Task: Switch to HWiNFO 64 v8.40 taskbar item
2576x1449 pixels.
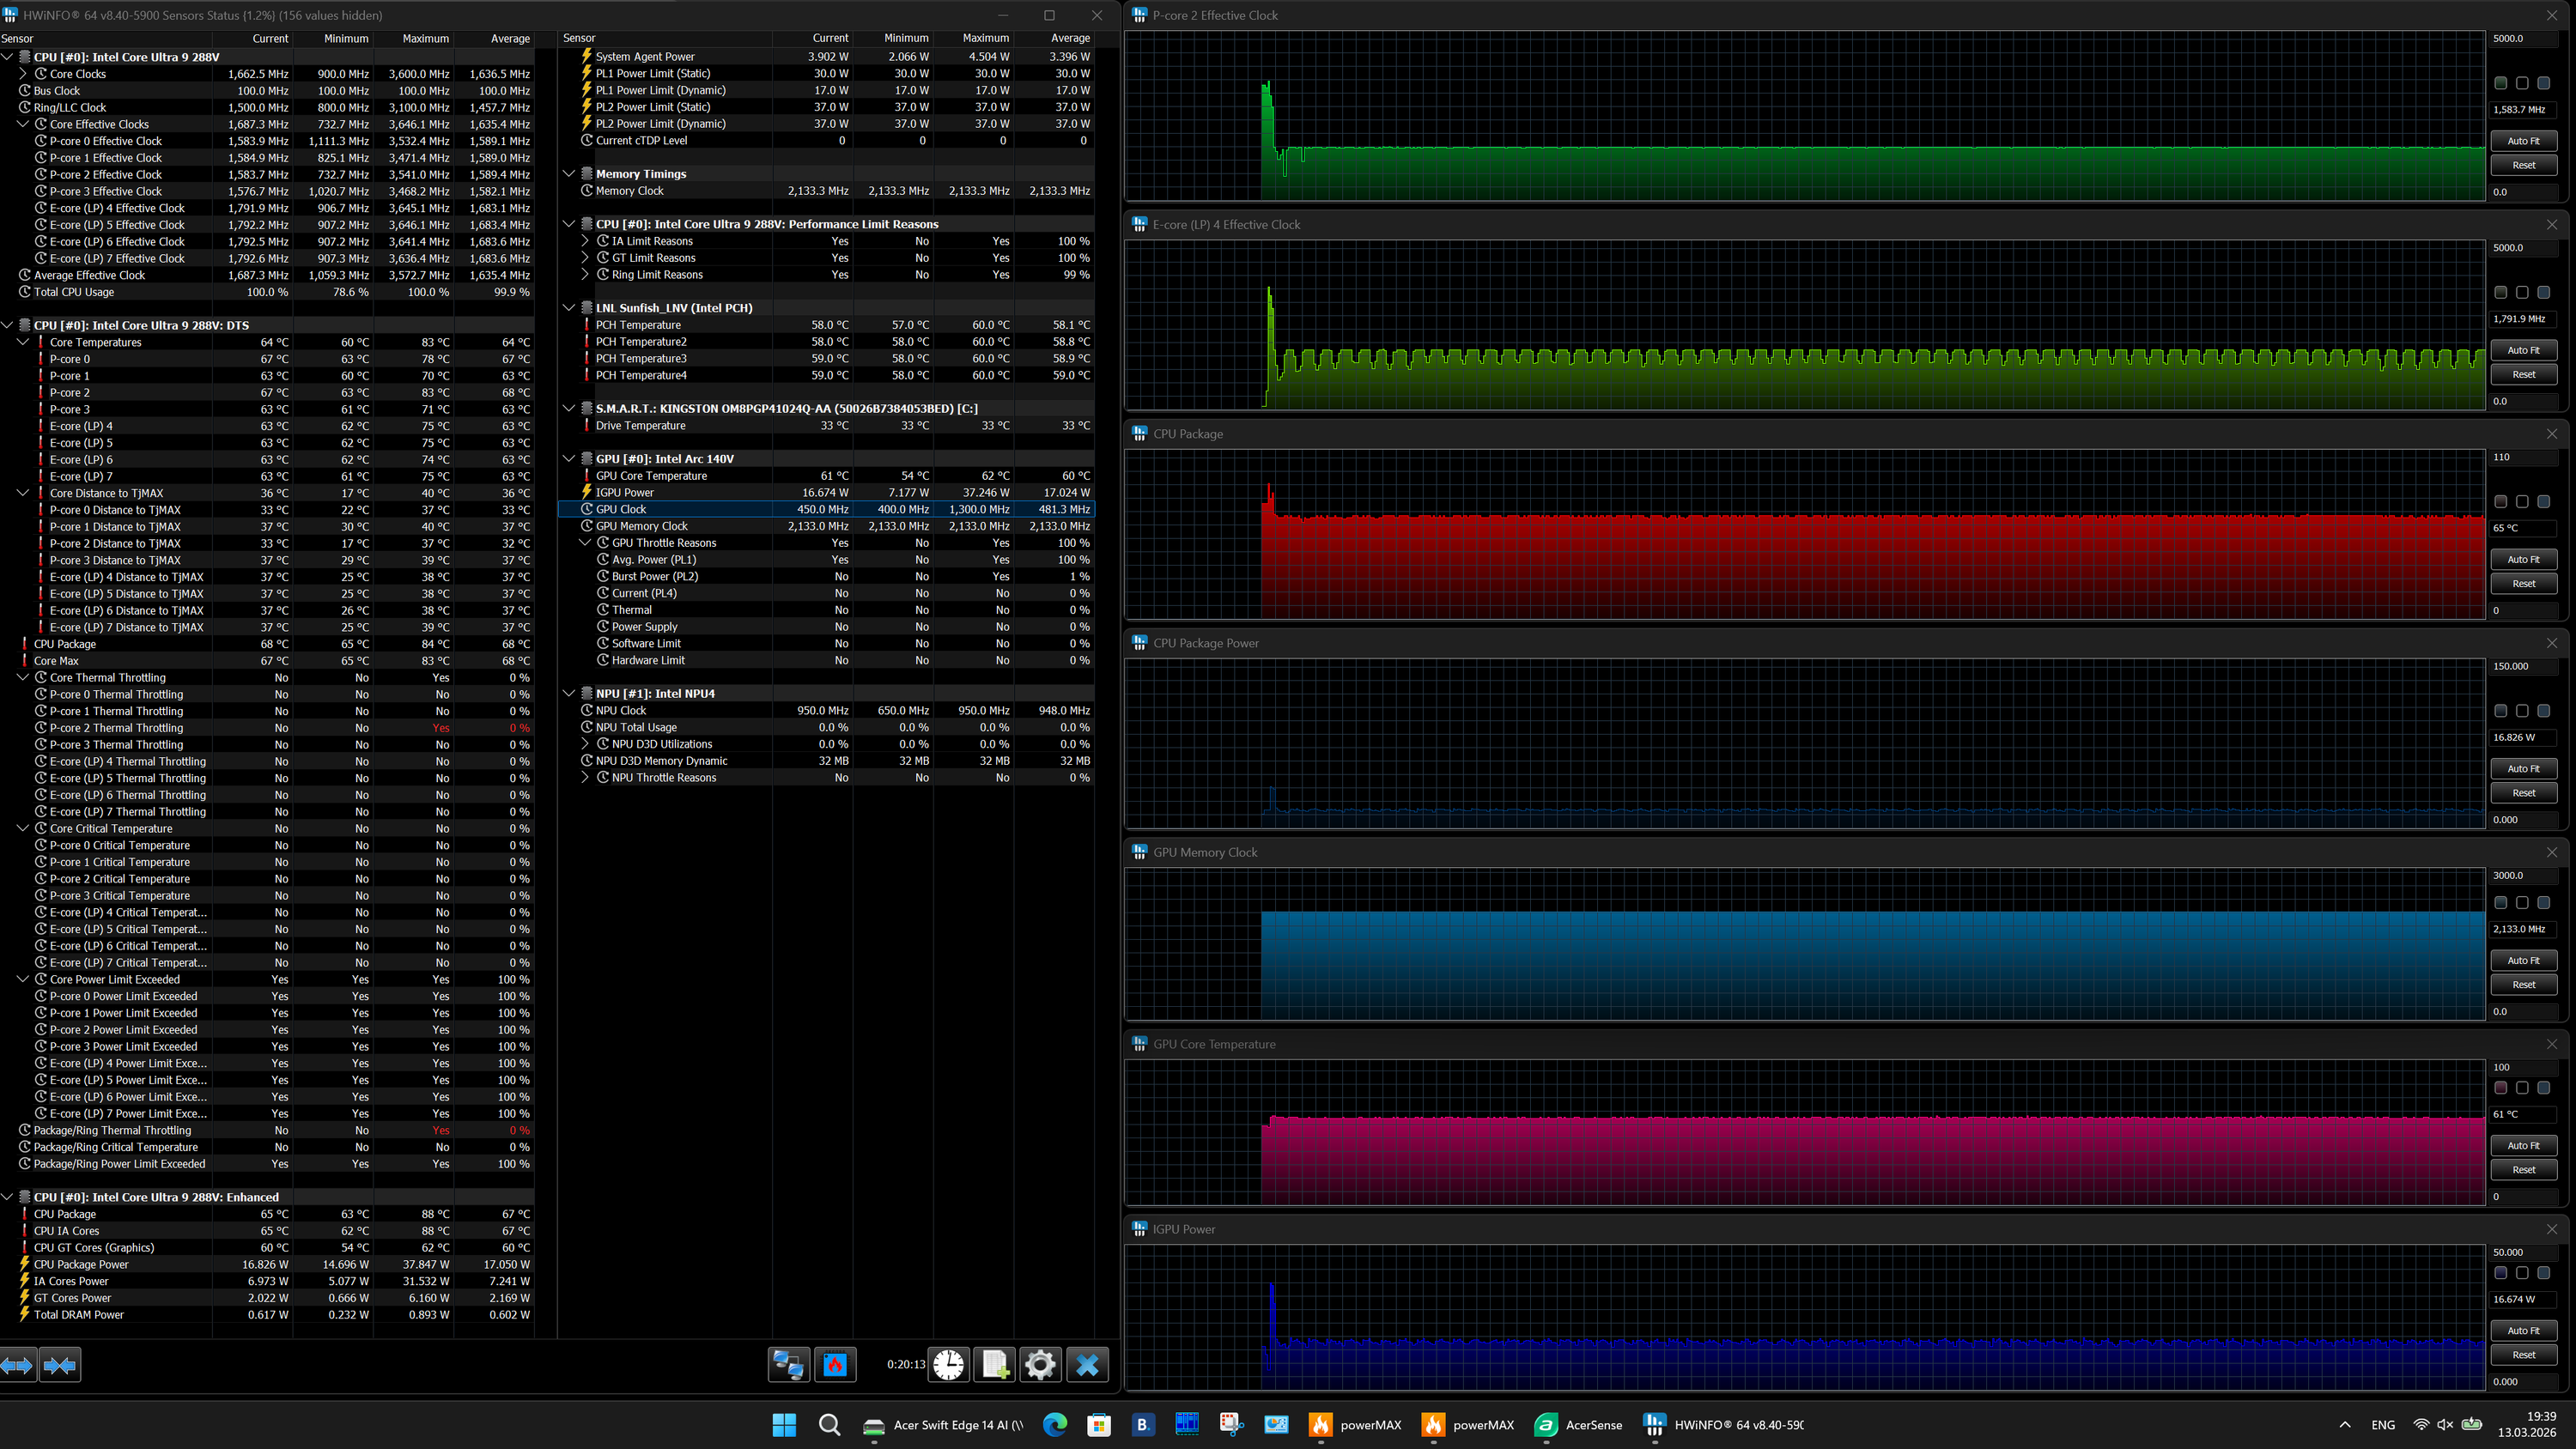Action: coord(1724,1425)
